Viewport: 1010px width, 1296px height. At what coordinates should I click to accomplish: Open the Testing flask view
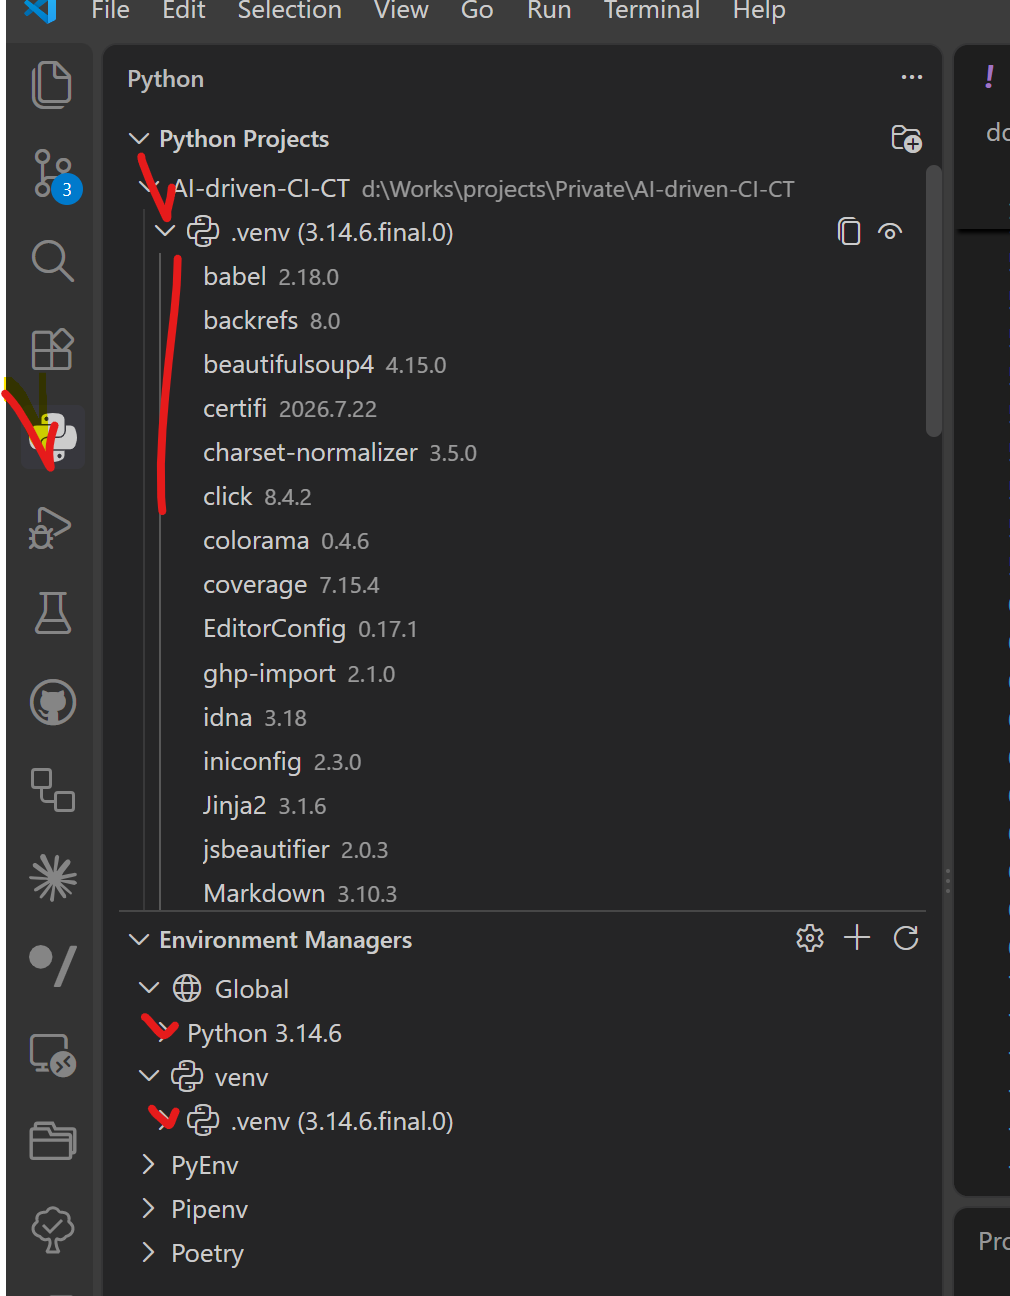(x=52, y=613)
